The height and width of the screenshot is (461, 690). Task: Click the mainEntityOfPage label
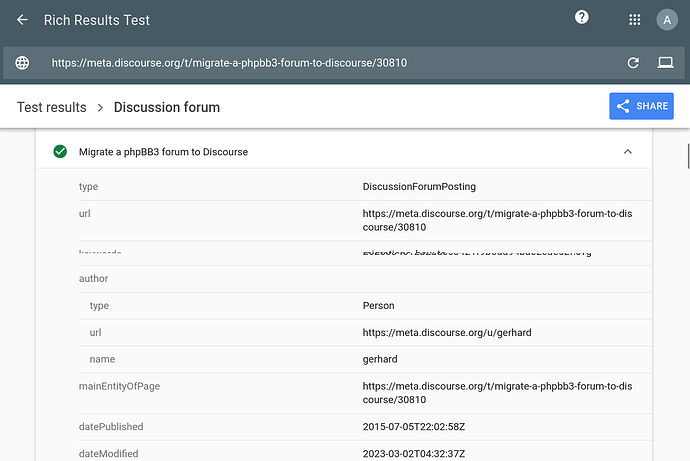[x=119, y=386]
